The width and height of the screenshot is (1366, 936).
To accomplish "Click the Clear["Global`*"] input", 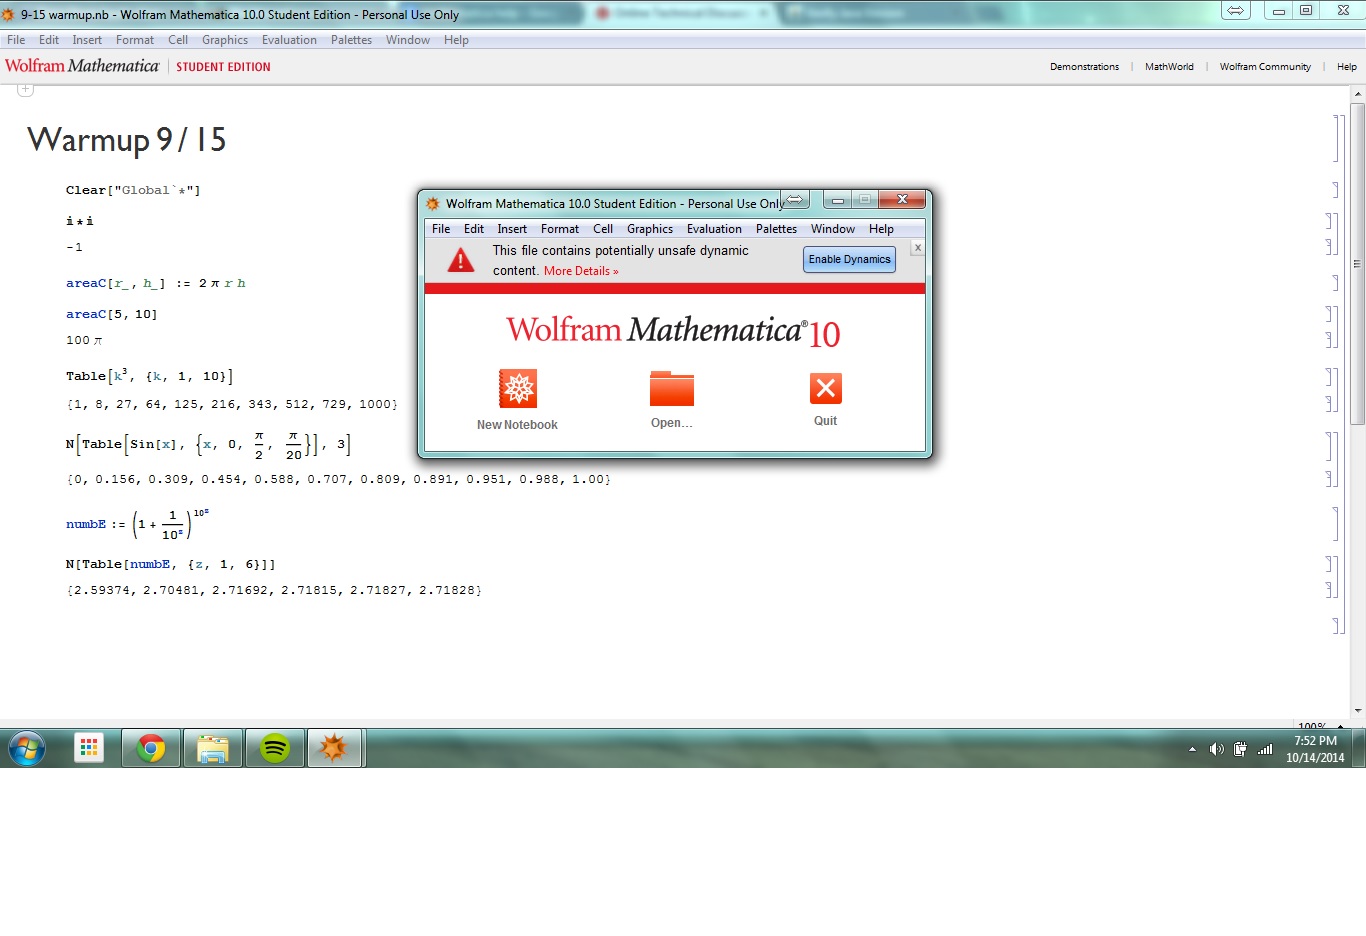I will (x=133, y=190).
